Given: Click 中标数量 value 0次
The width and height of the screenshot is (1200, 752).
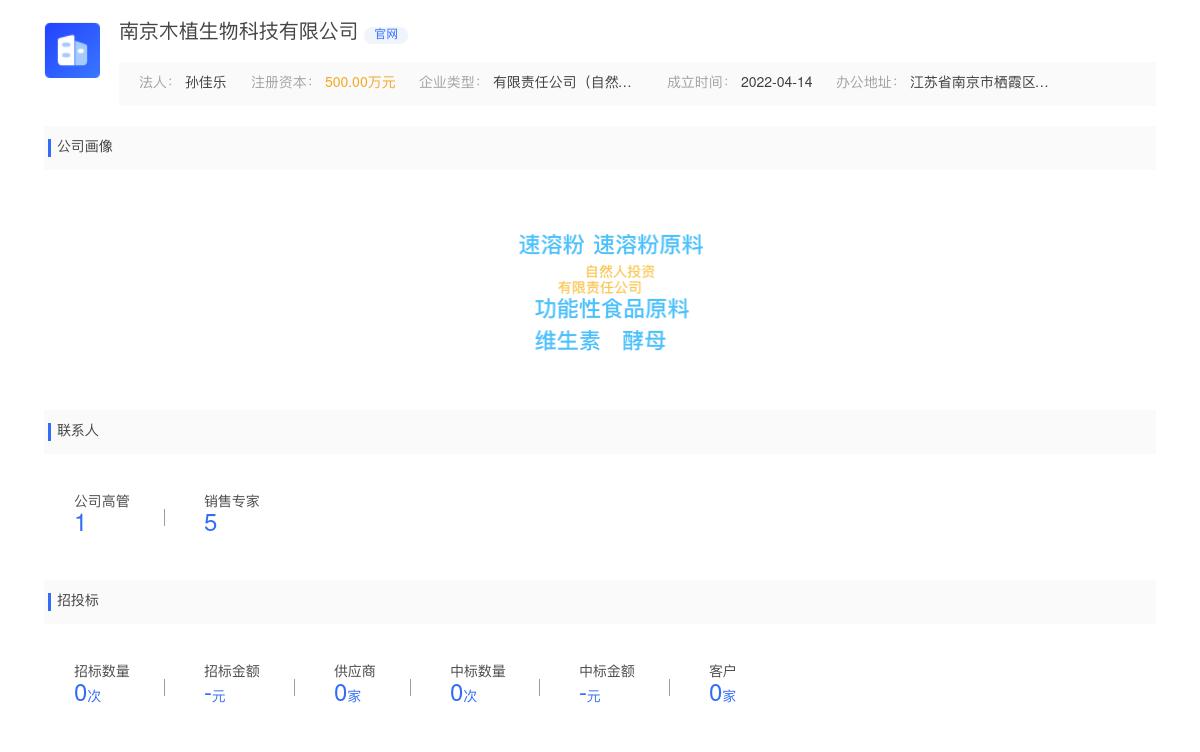Looking at the screenshot, I should tap(464, 693).
